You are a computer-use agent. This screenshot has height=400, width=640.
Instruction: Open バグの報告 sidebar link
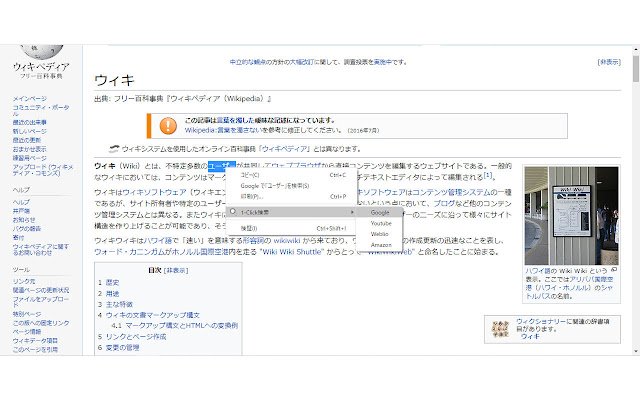coord(27,229)
